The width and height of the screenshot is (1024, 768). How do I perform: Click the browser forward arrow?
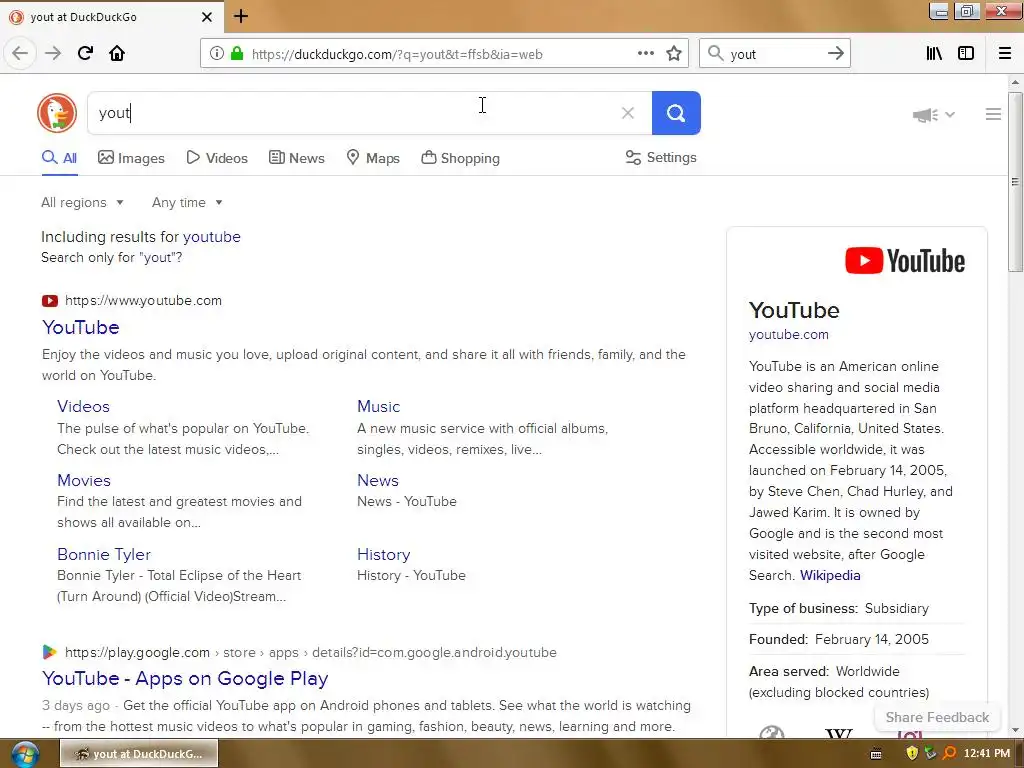click(x=53, y=54)
